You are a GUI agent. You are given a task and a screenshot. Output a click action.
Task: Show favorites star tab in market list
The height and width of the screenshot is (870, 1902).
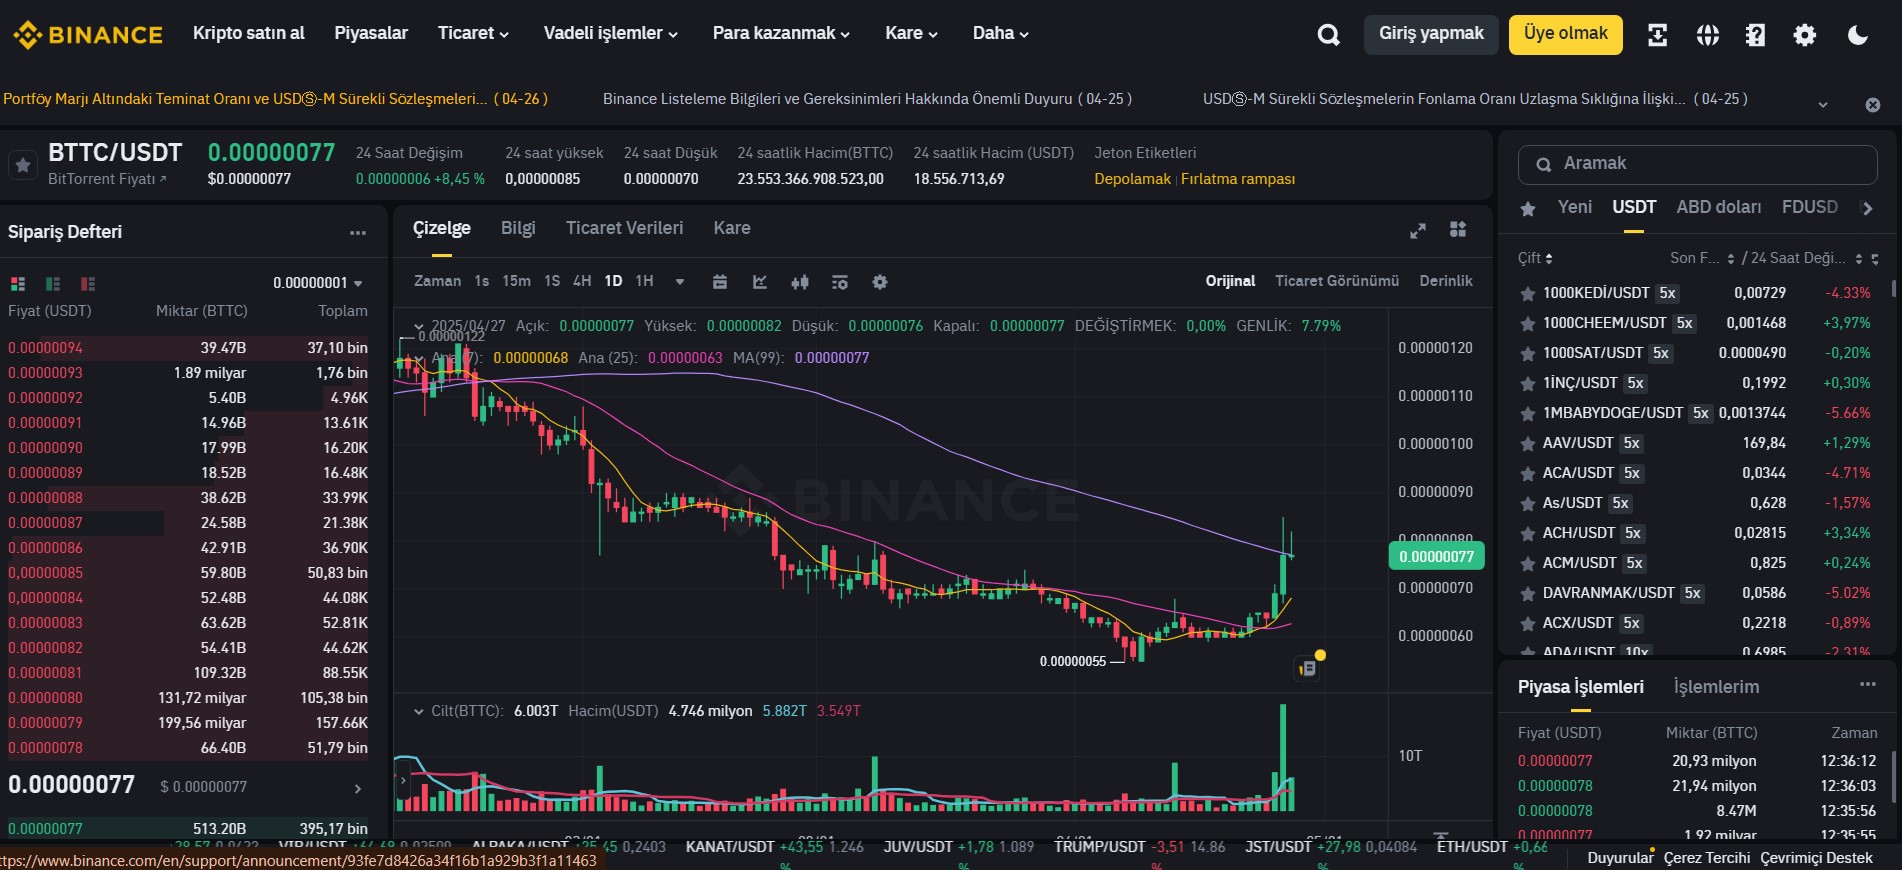[1527, 208]
